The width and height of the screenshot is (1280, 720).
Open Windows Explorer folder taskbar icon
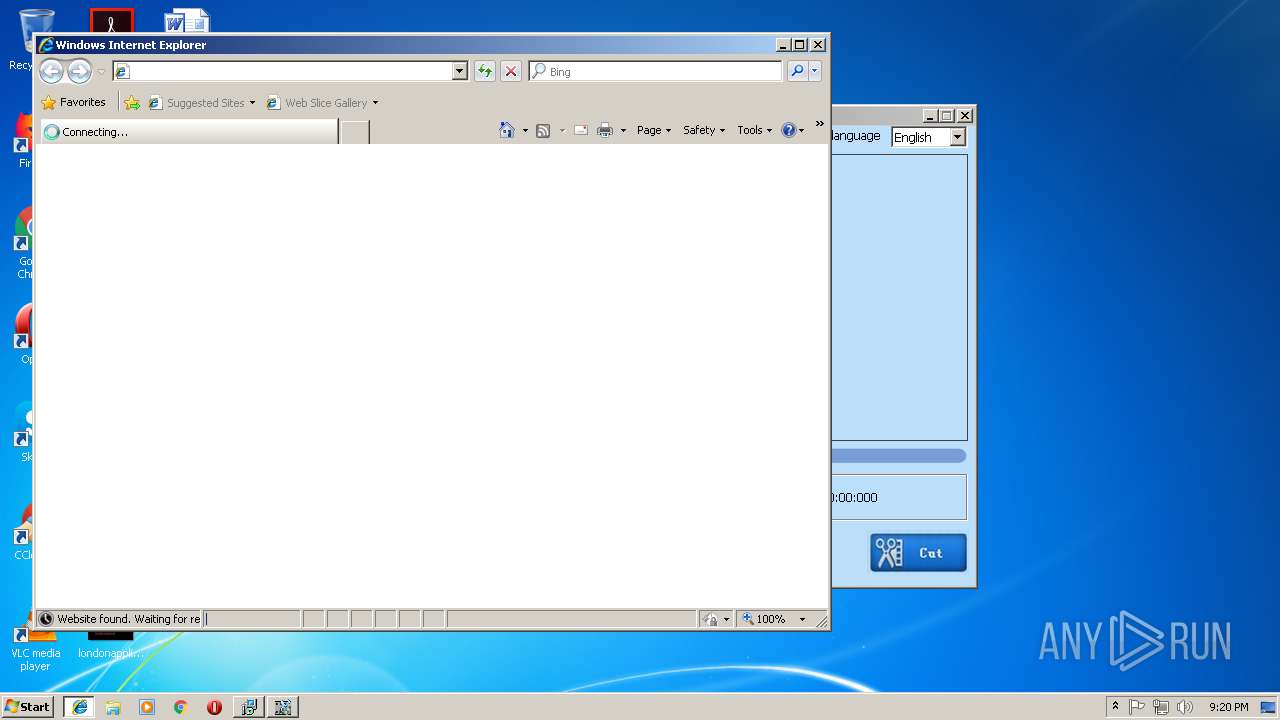pyautogui.click(x=113, y=707)
